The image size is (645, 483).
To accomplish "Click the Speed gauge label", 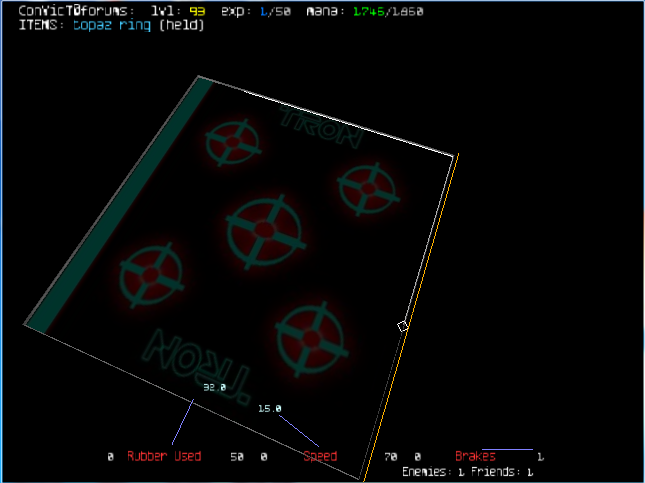I will pyautogui.click(x=320, y=456).
